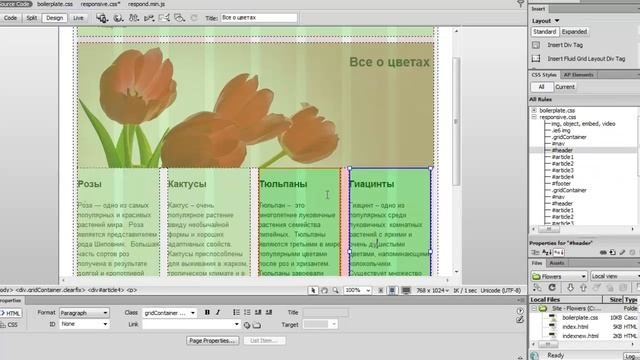Viewport: 640px width, 360px height.
Task: Switch CSS Styles panel to All mode
Action: click(x=542, y=87)
